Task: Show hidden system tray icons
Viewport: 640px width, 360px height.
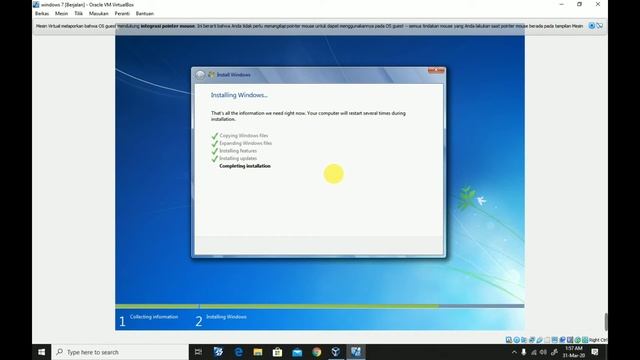Action: (514, 352)
